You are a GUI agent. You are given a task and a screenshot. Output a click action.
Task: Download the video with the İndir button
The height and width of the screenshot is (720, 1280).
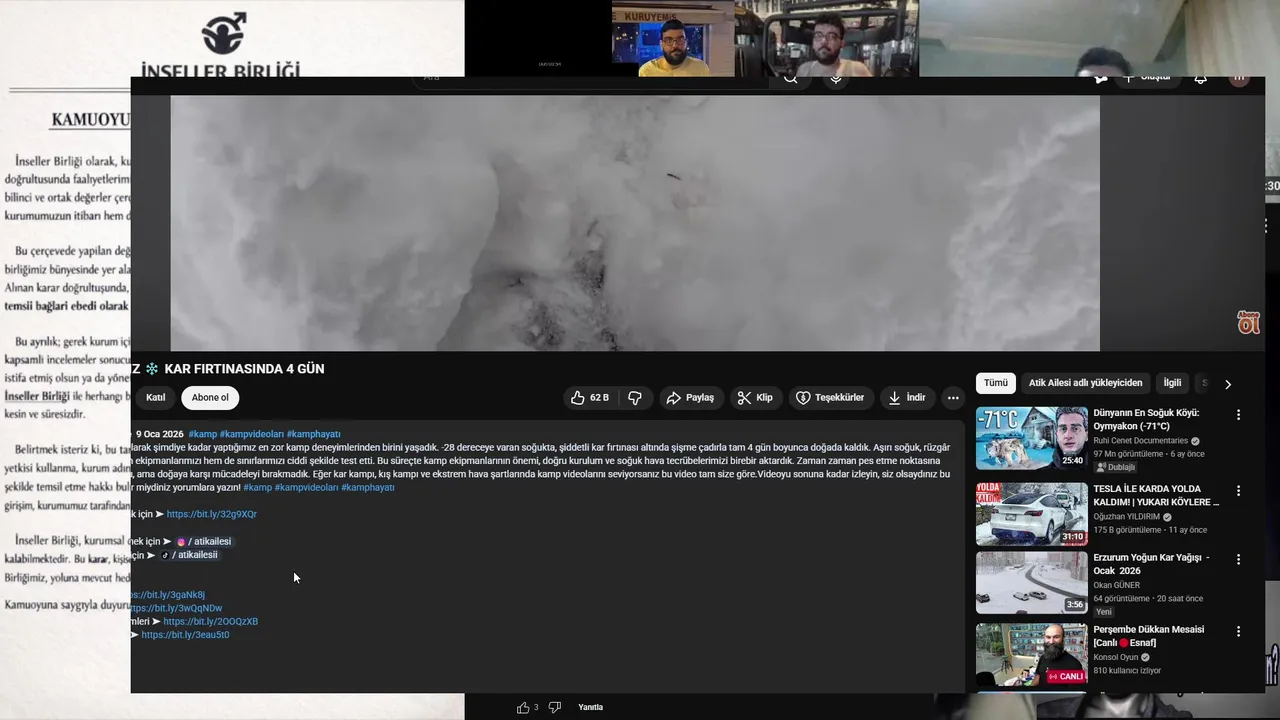tap(907, 398)
